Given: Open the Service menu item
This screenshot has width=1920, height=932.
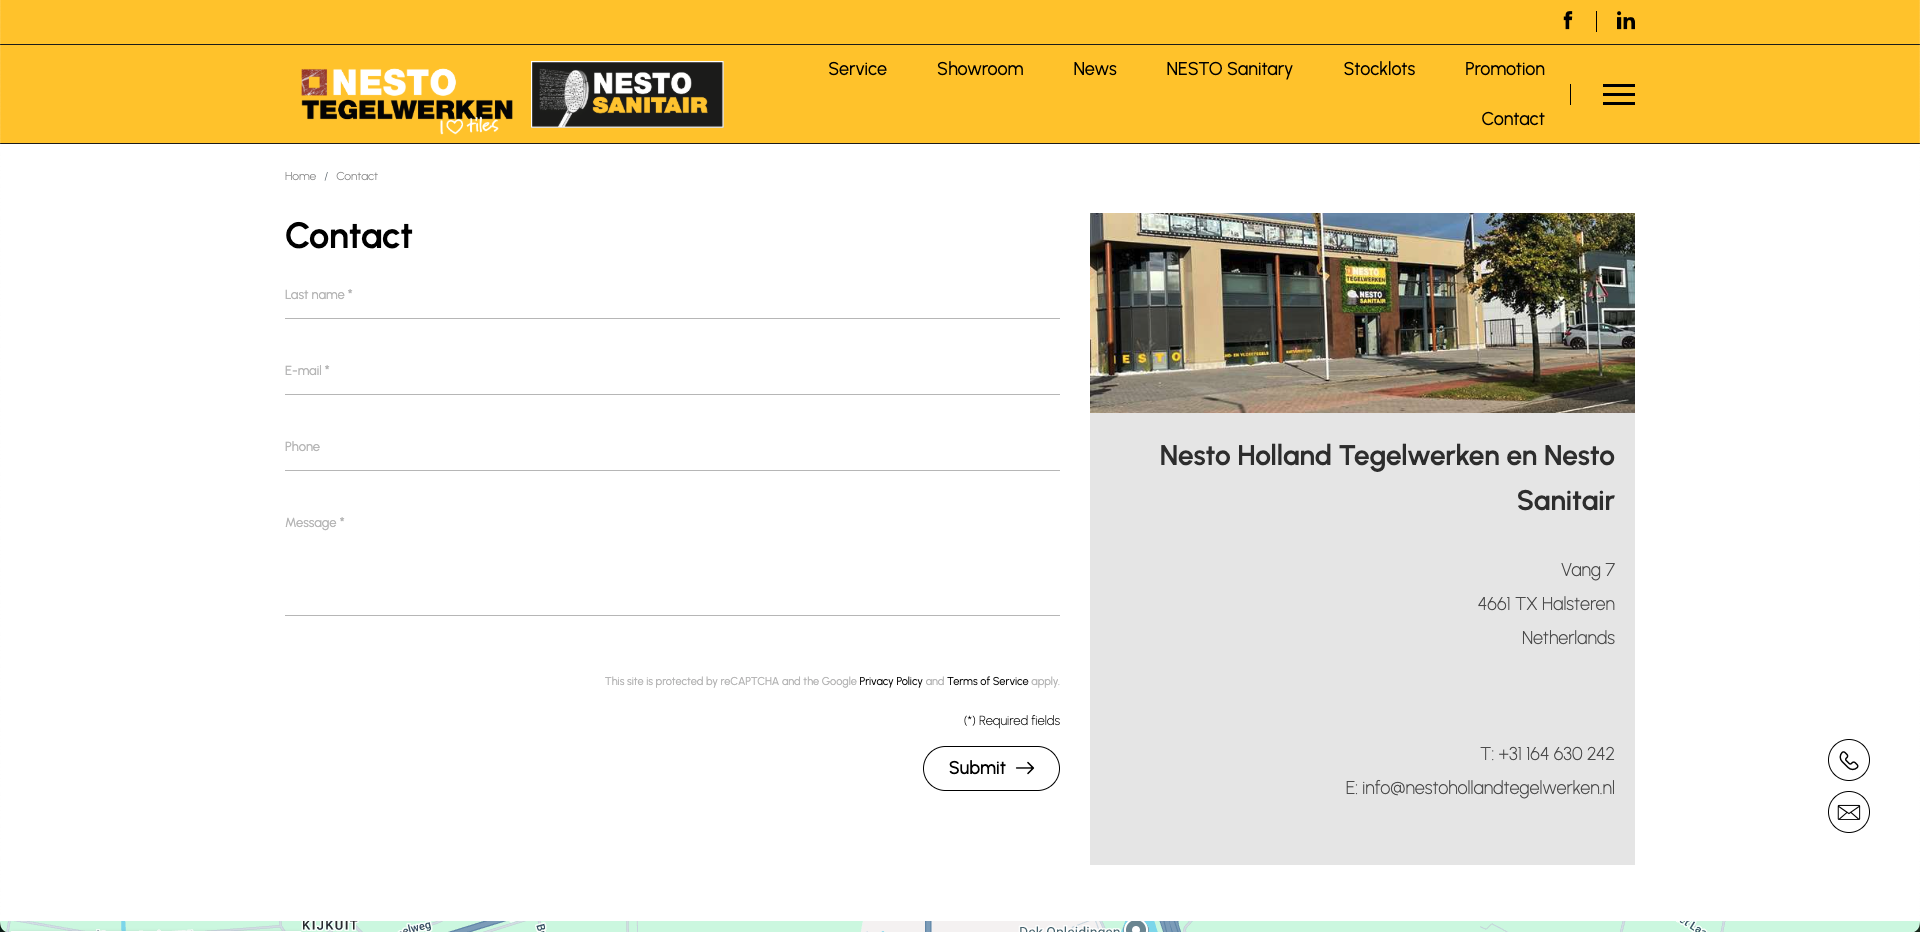Looking at the screenshot, I should [857, 69].
